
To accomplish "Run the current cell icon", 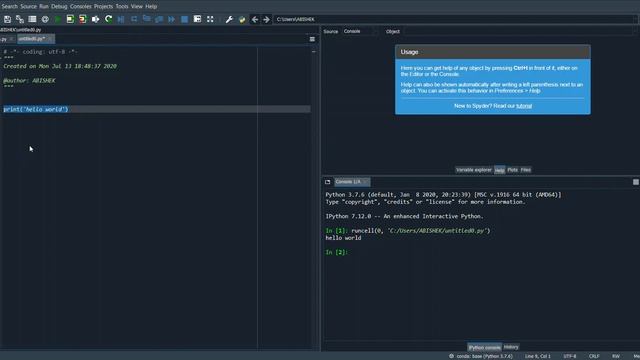I will coord(70,19).
